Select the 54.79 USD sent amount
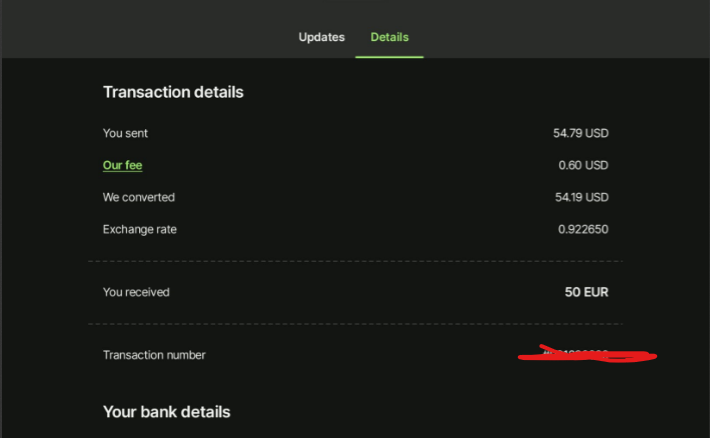 point(583,133)
